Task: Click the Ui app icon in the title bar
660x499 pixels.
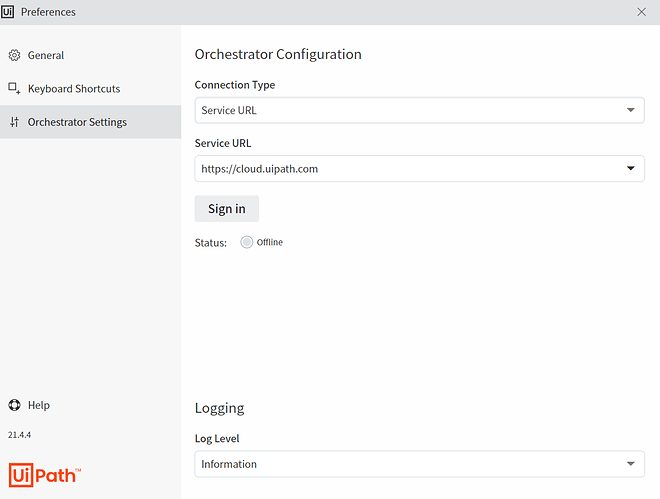Action: tap(7, 12)
